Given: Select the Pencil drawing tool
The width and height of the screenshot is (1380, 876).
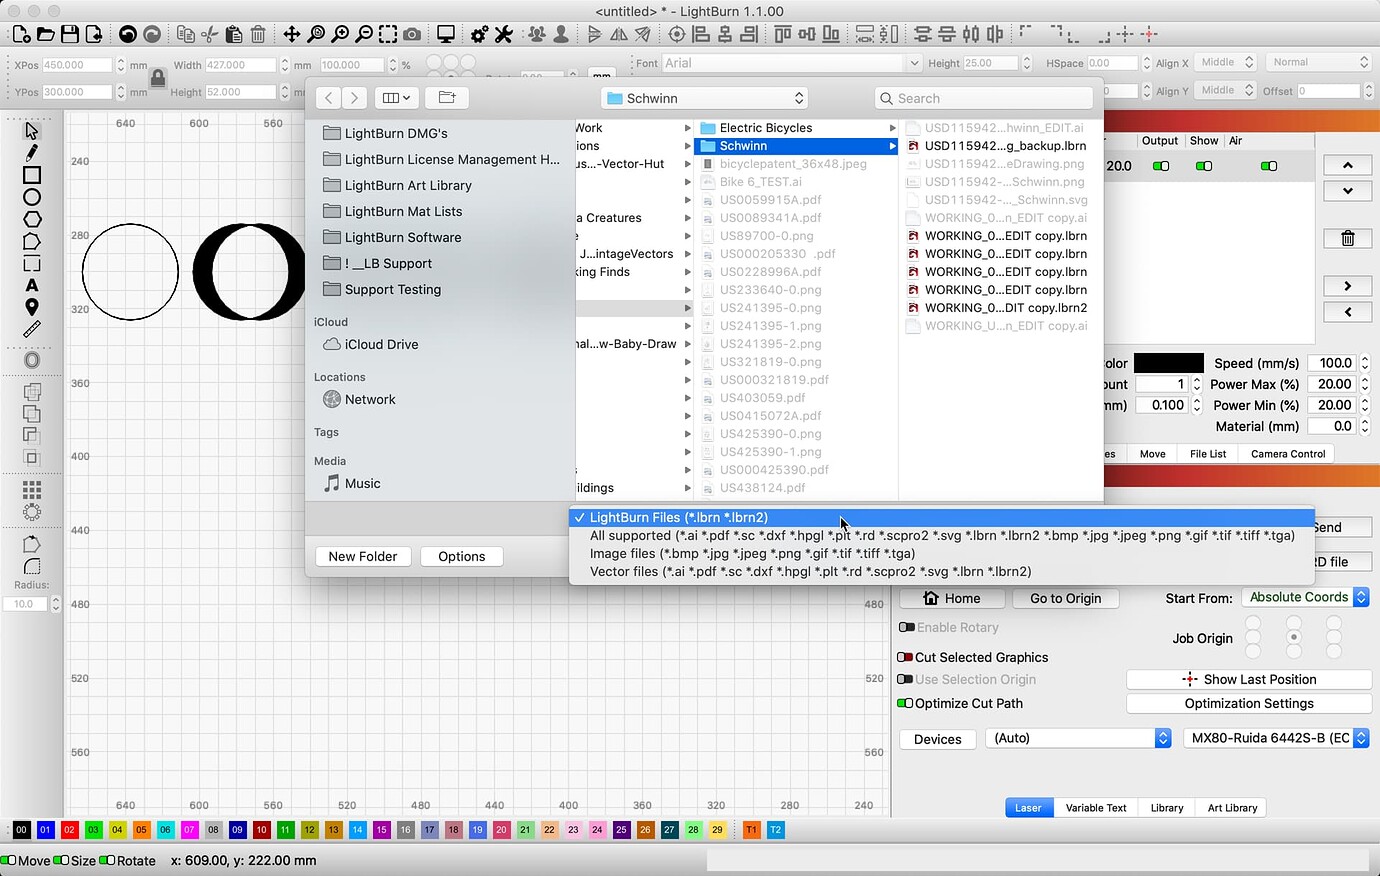Looking at the screenshot, I should [31, 154].
